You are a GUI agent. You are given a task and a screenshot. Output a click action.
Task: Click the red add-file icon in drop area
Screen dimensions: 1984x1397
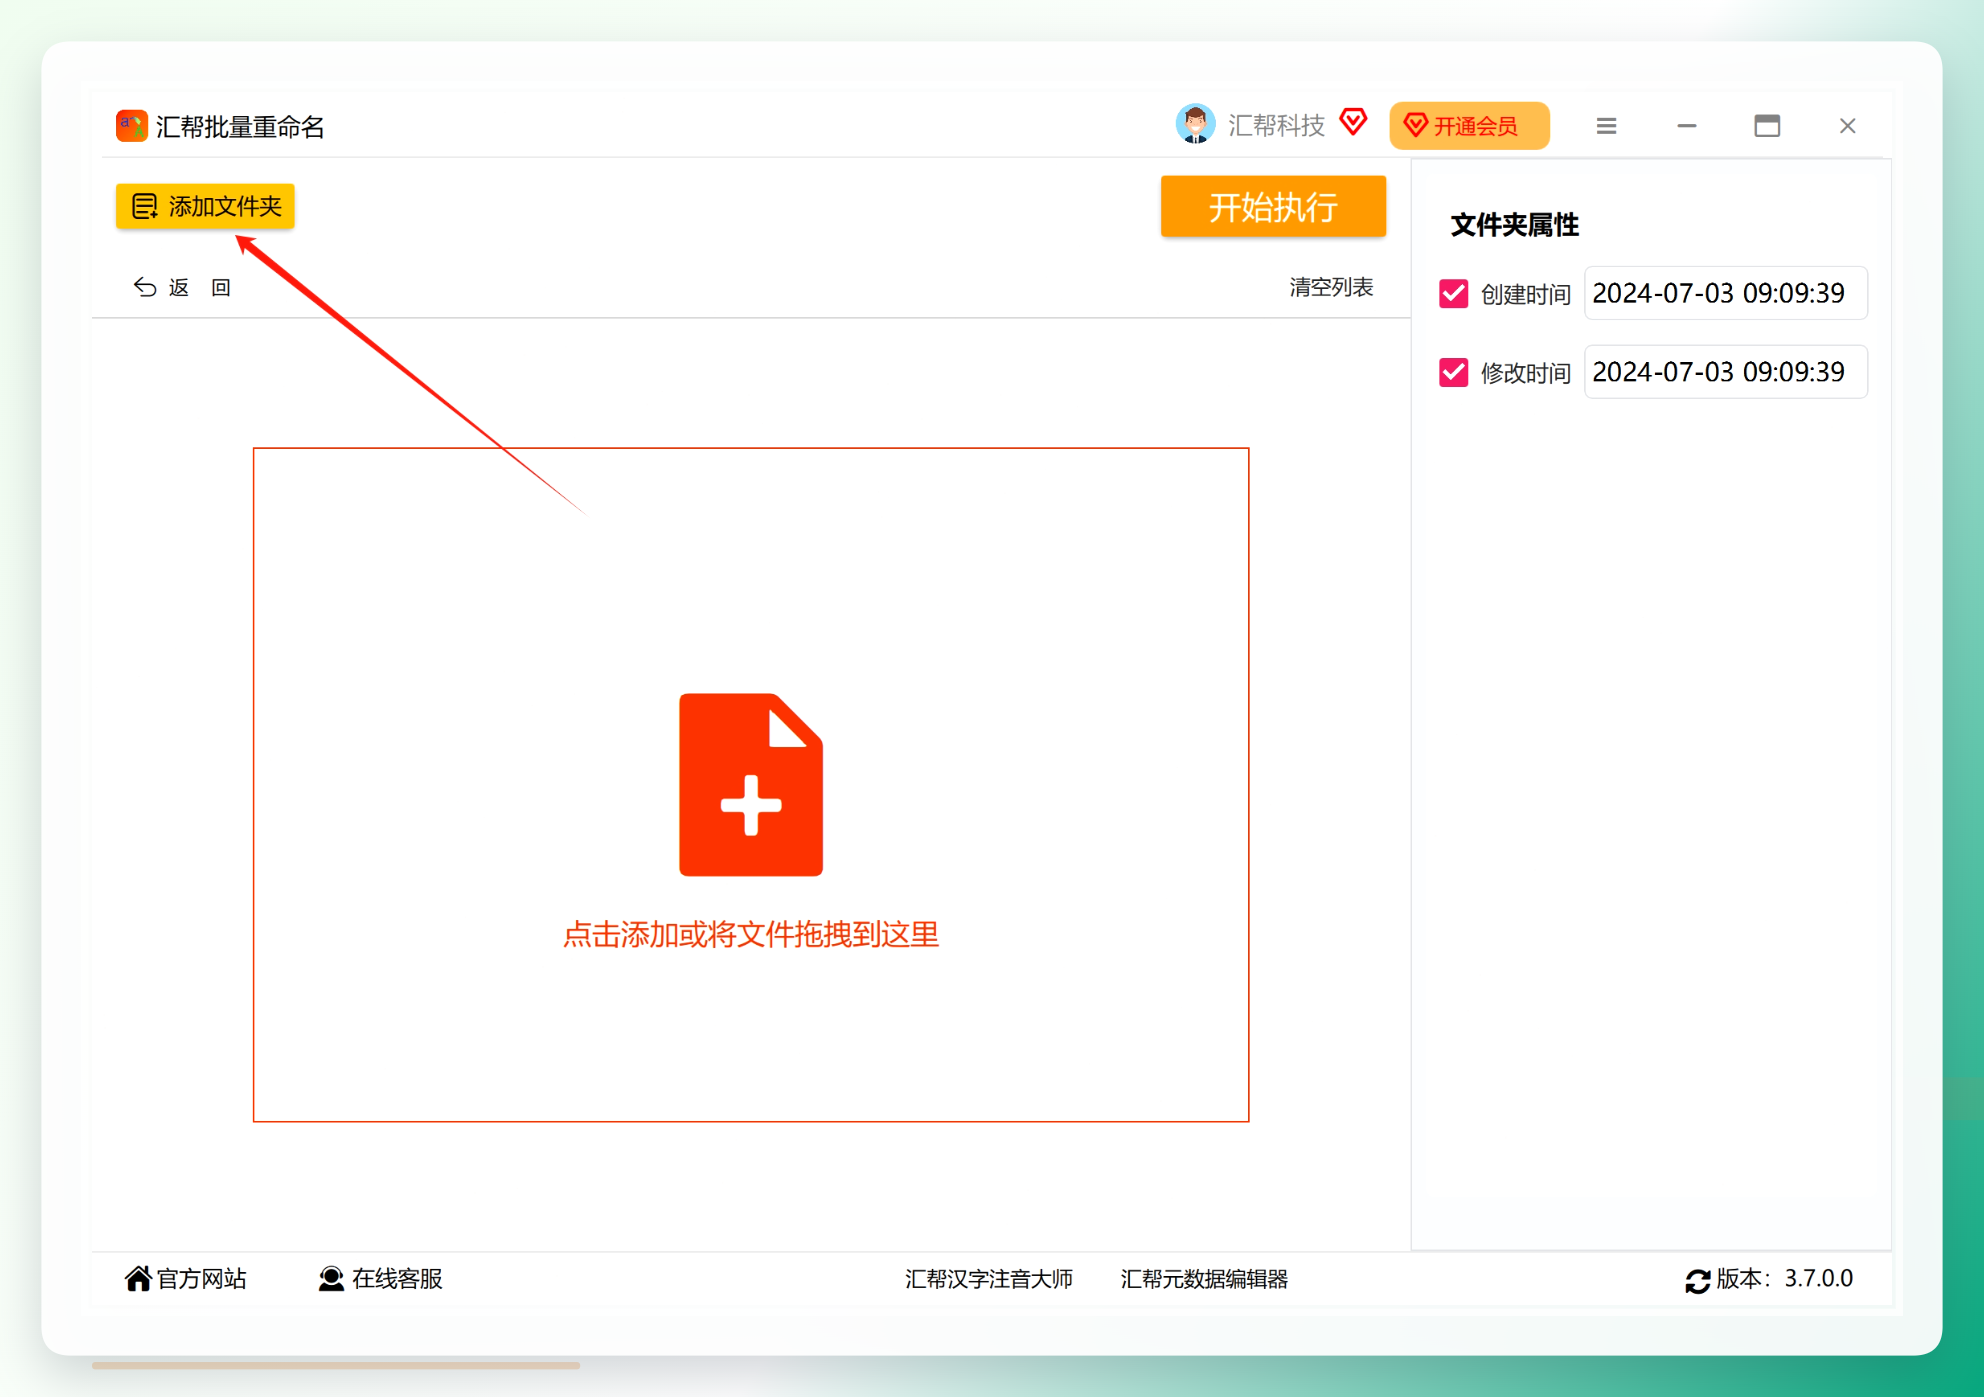point(751,785)
